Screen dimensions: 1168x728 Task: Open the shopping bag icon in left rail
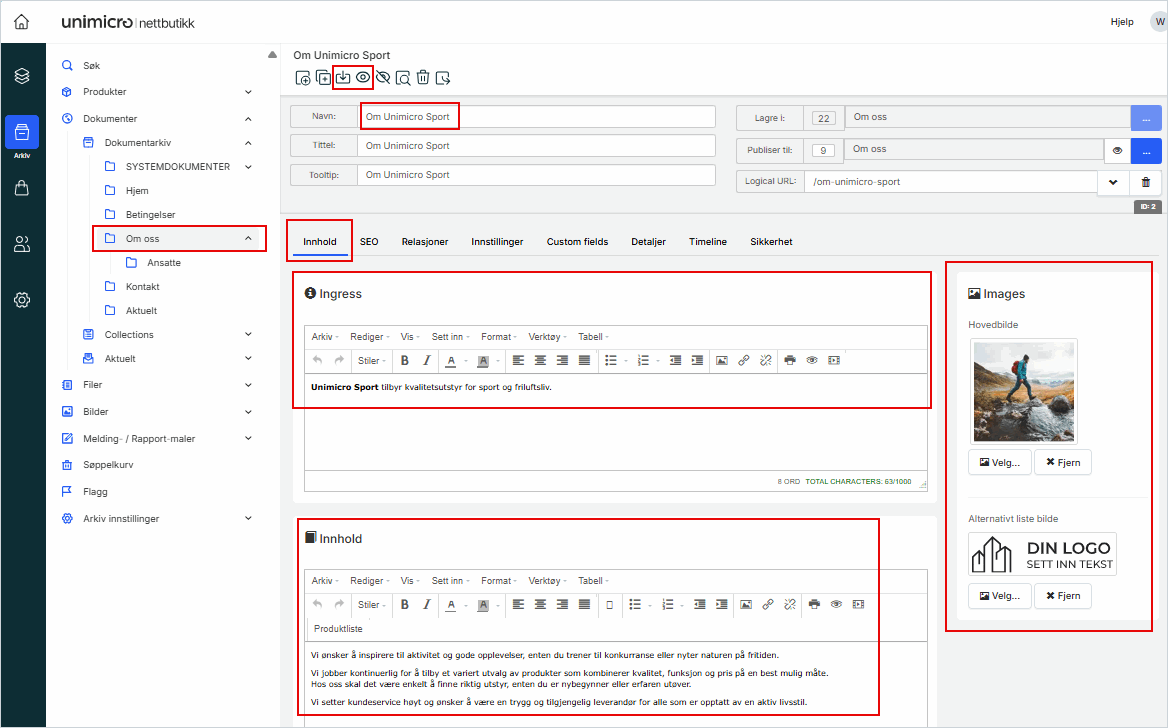(x=22, y=188)
